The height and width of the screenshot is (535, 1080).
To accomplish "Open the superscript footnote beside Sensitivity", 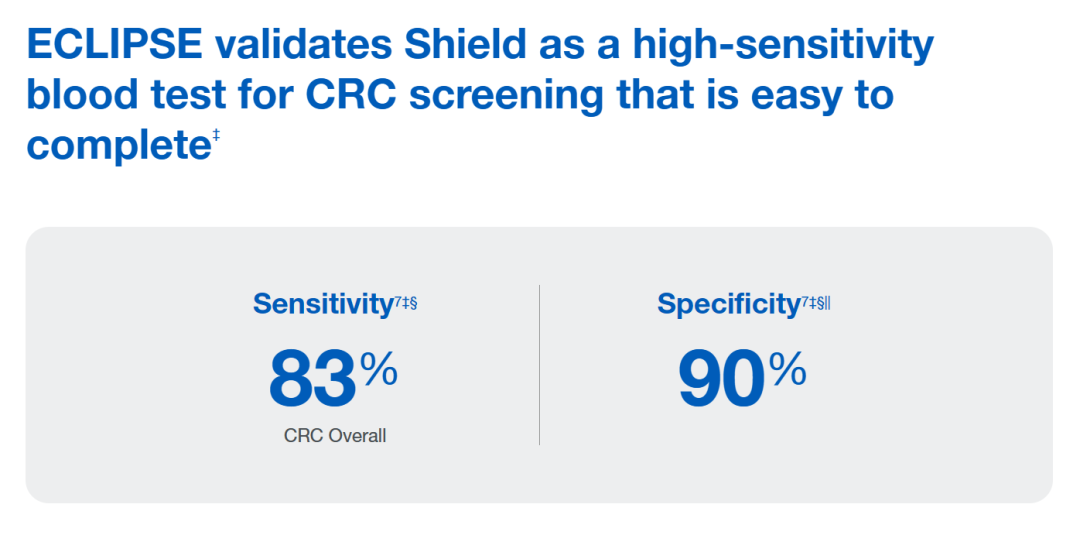I will click(x=404, y=300).
